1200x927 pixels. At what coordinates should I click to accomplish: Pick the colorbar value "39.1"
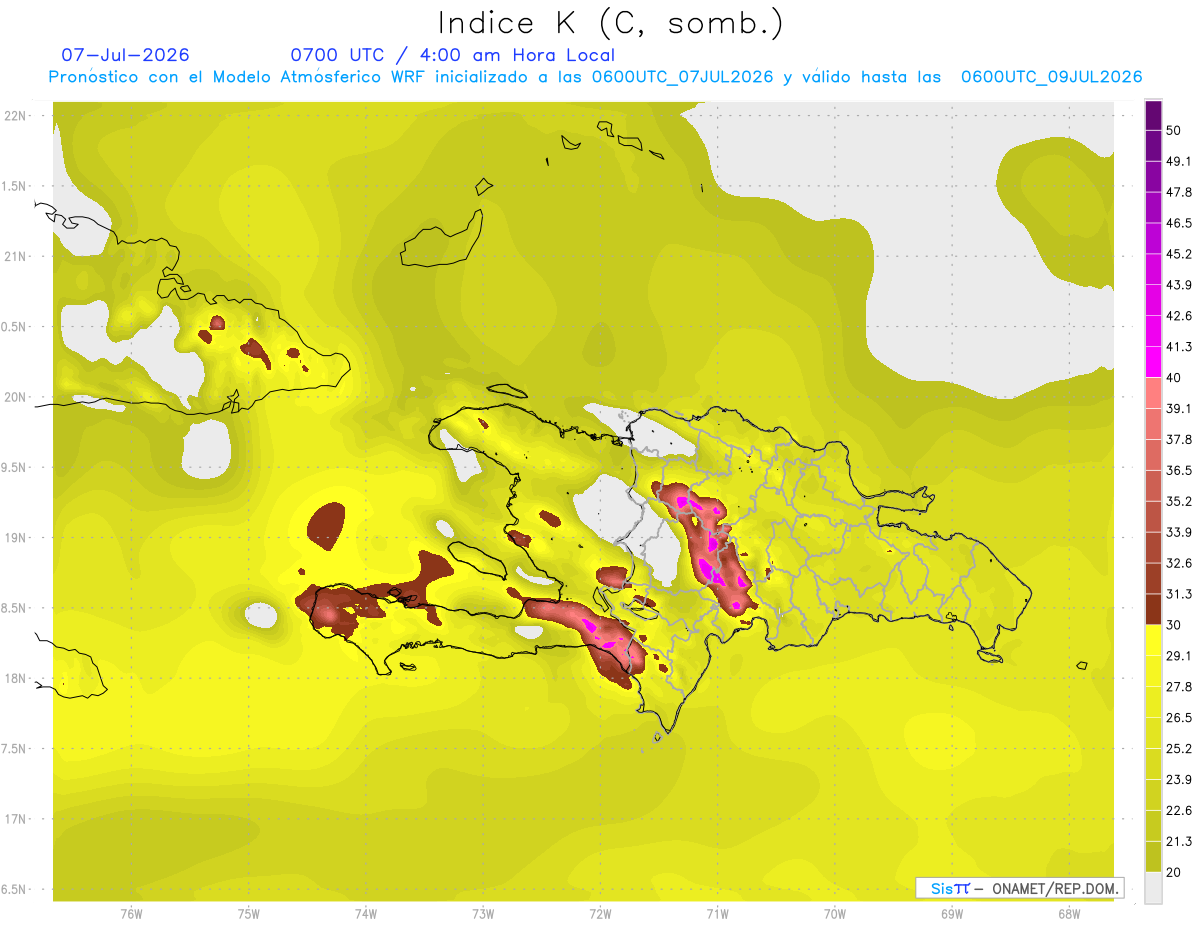(x=1178, y=408)
